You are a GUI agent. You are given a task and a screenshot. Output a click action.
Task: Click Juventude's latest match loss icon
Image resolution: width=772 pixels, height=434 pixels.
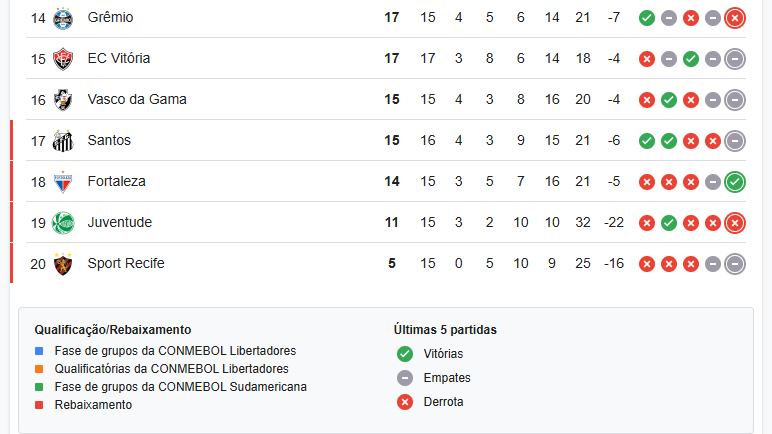735,223
